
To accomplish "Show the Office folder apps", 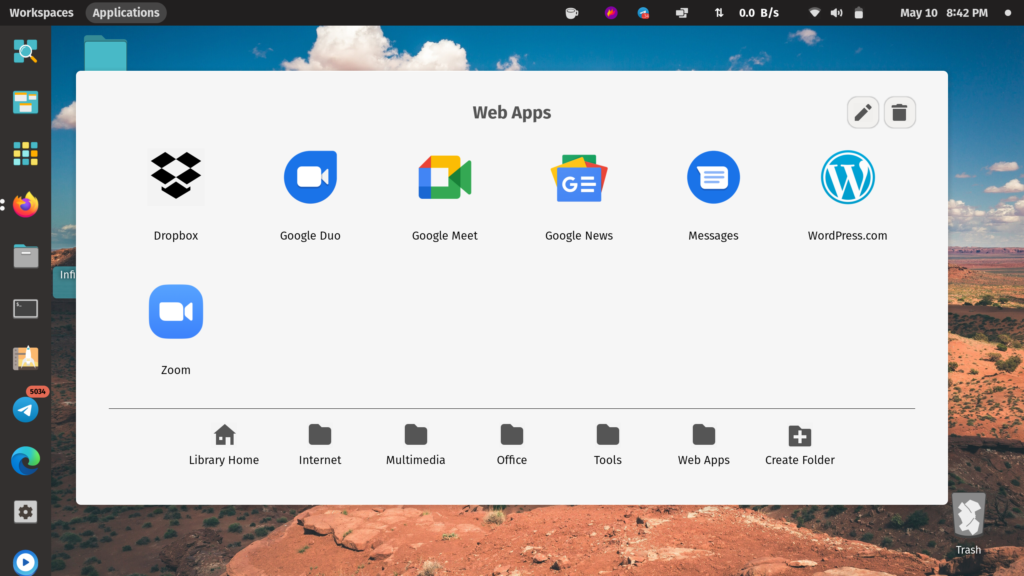I will [x=511, y=445].
